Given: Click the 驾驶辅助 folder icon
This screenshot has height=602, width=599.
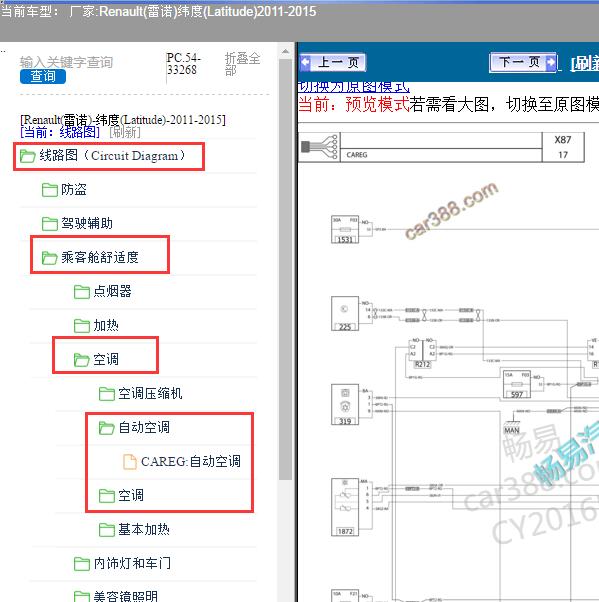Looking at the screenshot, I should click(50, 224).
